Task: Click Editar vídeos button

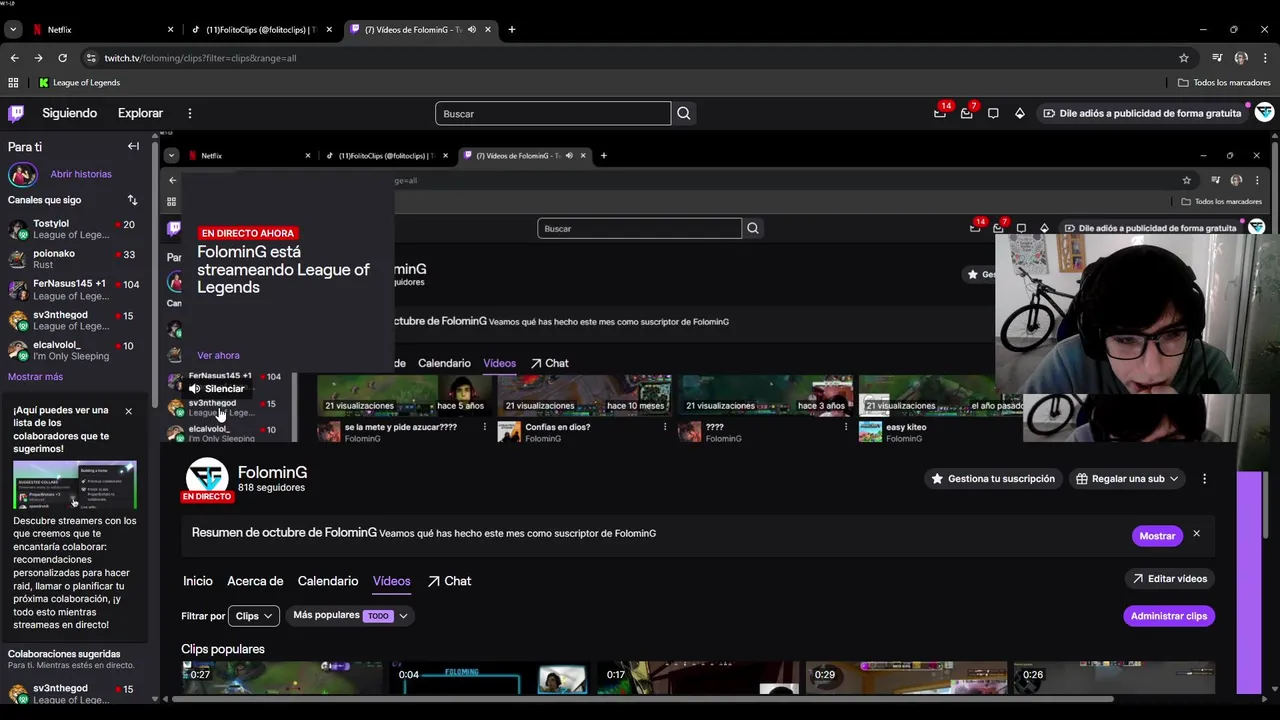Action: tap(1169, 579)
